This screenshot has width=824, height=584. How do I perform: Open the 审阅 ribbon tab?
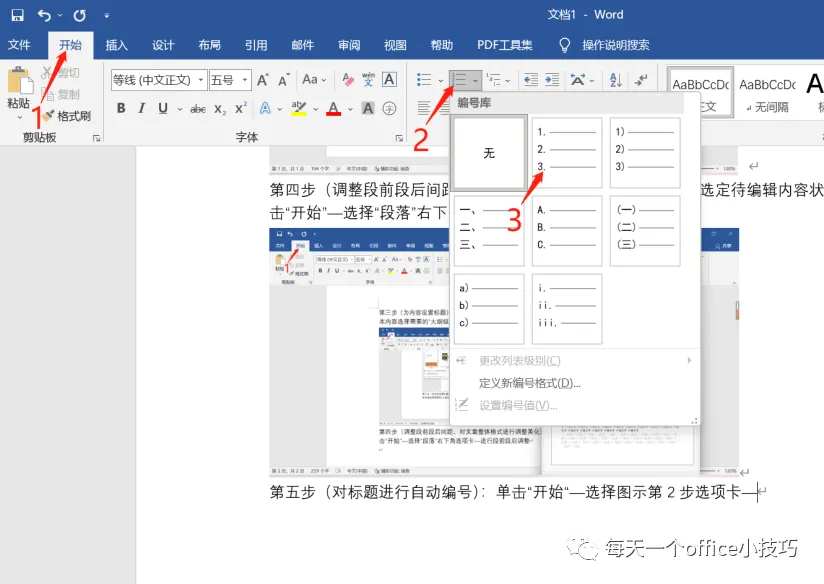pos(349,45)
